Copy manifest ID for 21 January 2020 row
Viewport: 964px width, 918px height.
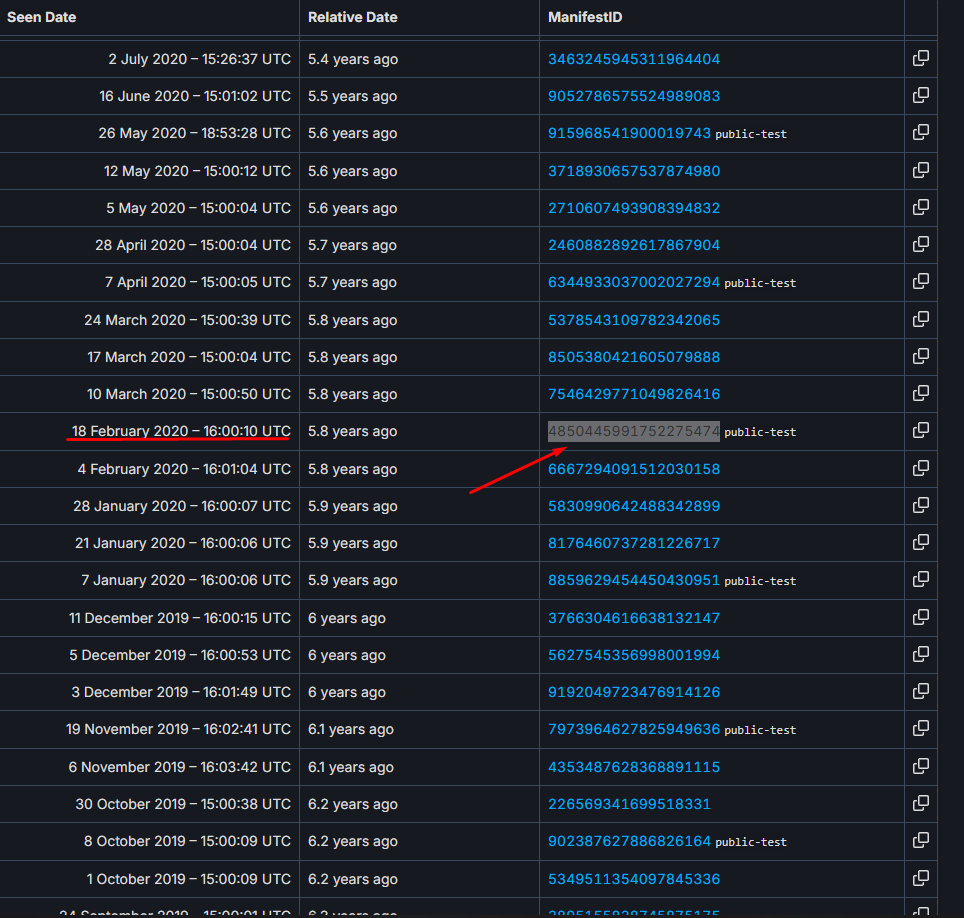(921, 543)
